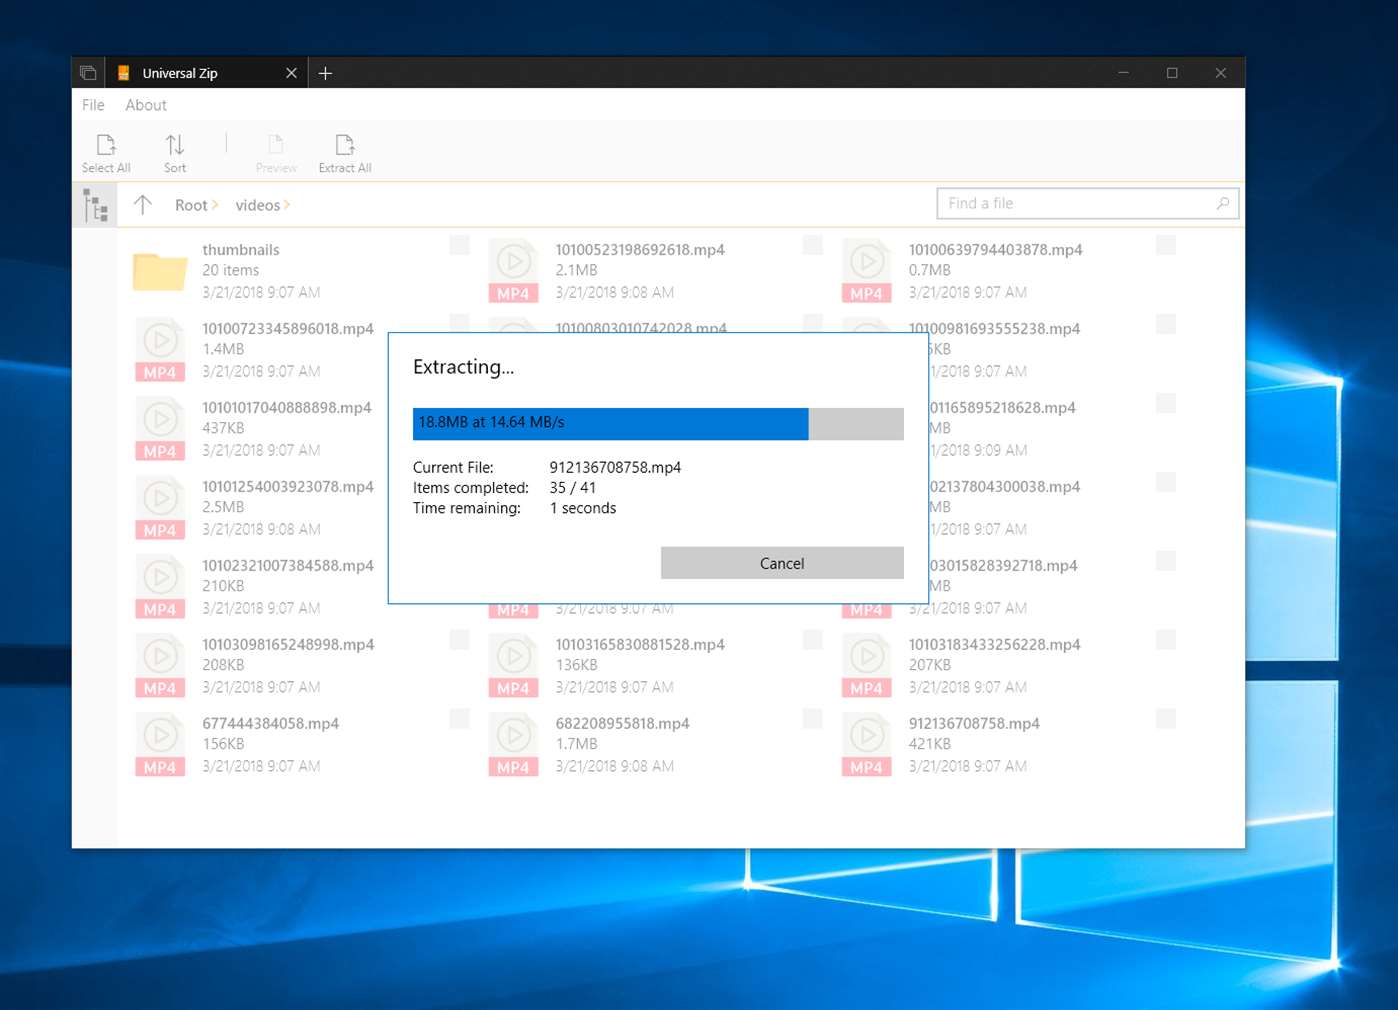Check the box for 912136708758.mp4

tap(1166, 719)
